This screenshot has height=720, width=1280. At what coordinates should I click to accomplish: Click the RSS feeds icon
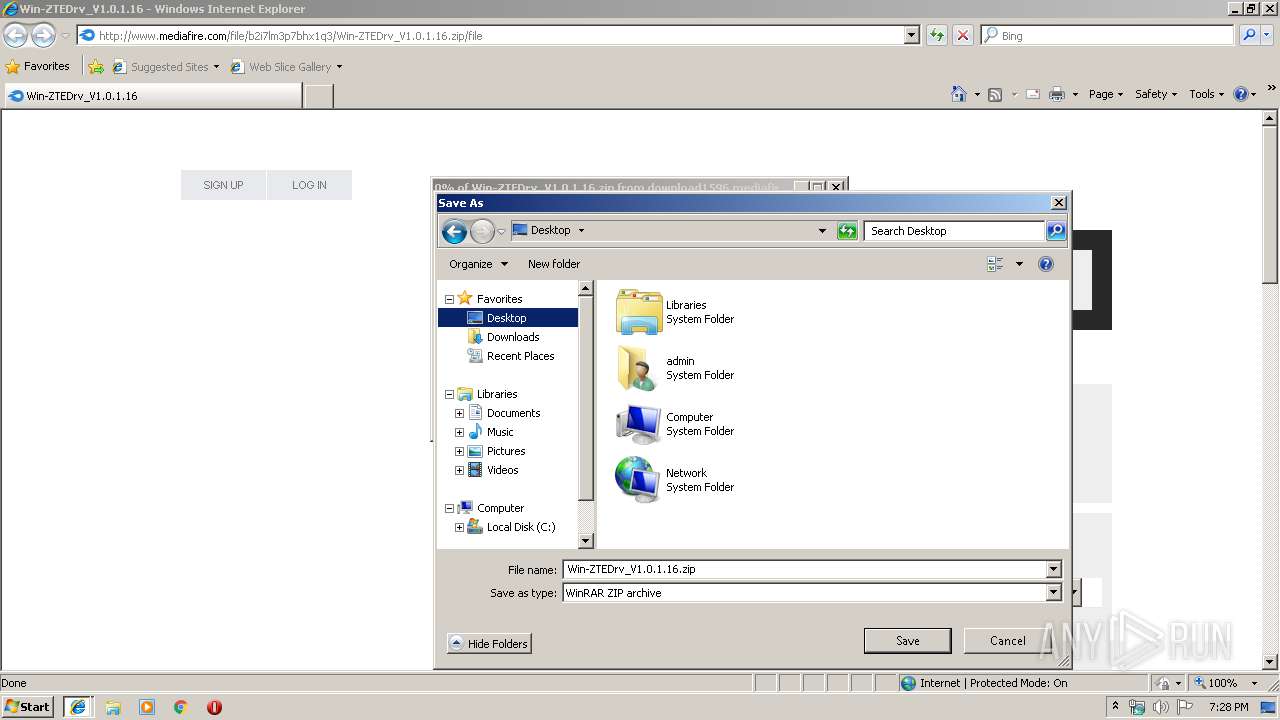(995, 94)
